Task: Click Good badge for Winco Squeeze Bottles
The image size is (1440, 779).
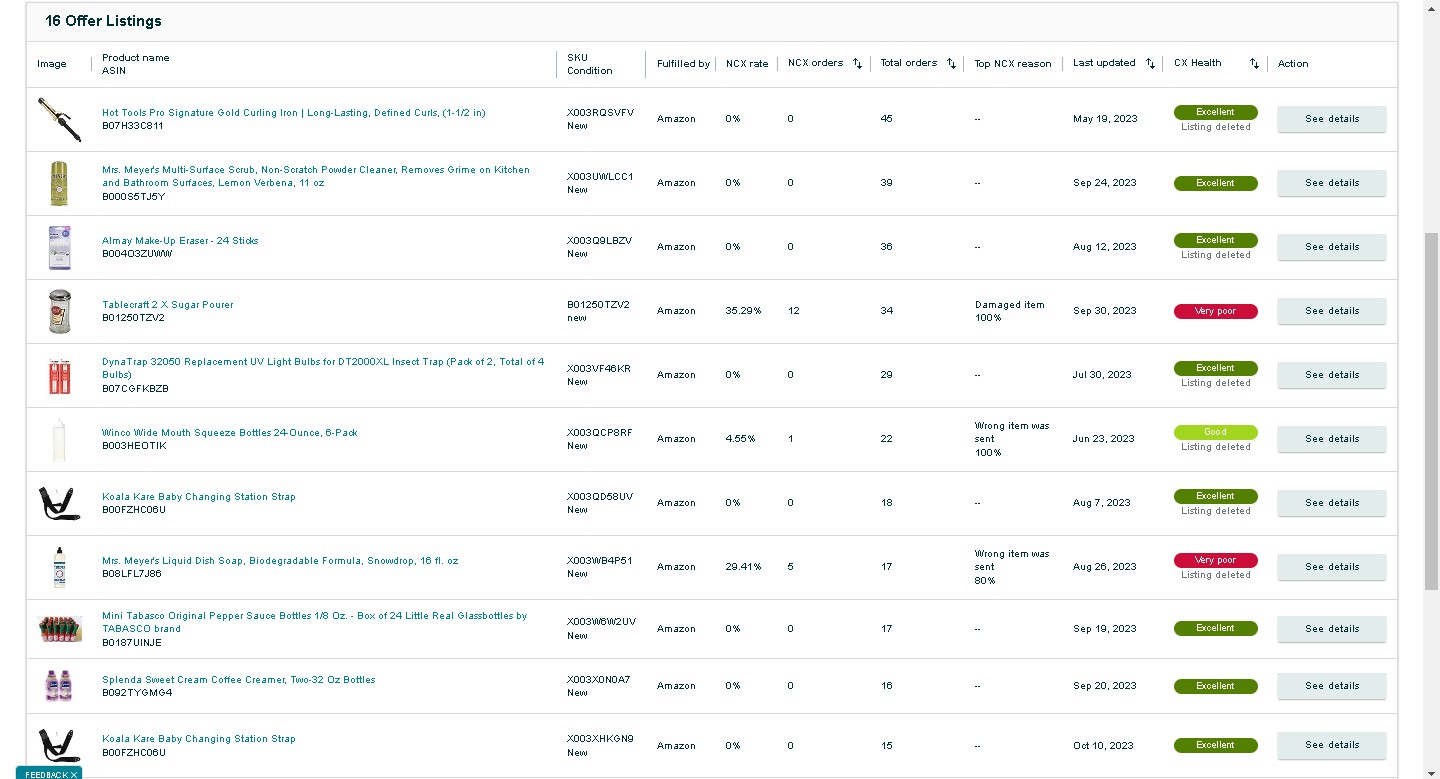Action: coord(1215,432)
